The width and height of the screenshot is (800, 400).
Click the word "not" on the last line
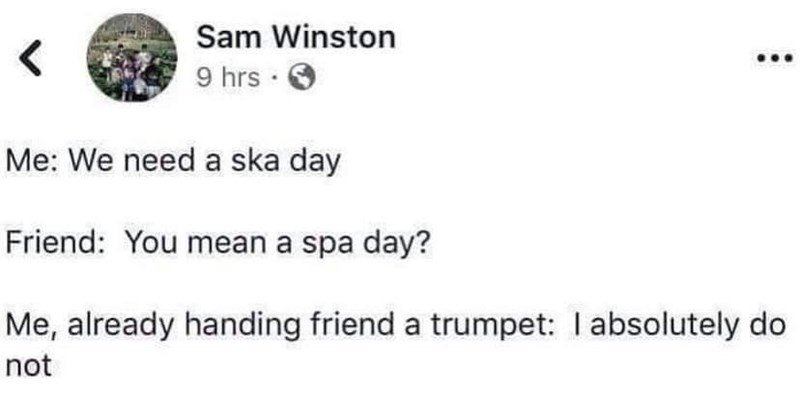pos(29,366)
